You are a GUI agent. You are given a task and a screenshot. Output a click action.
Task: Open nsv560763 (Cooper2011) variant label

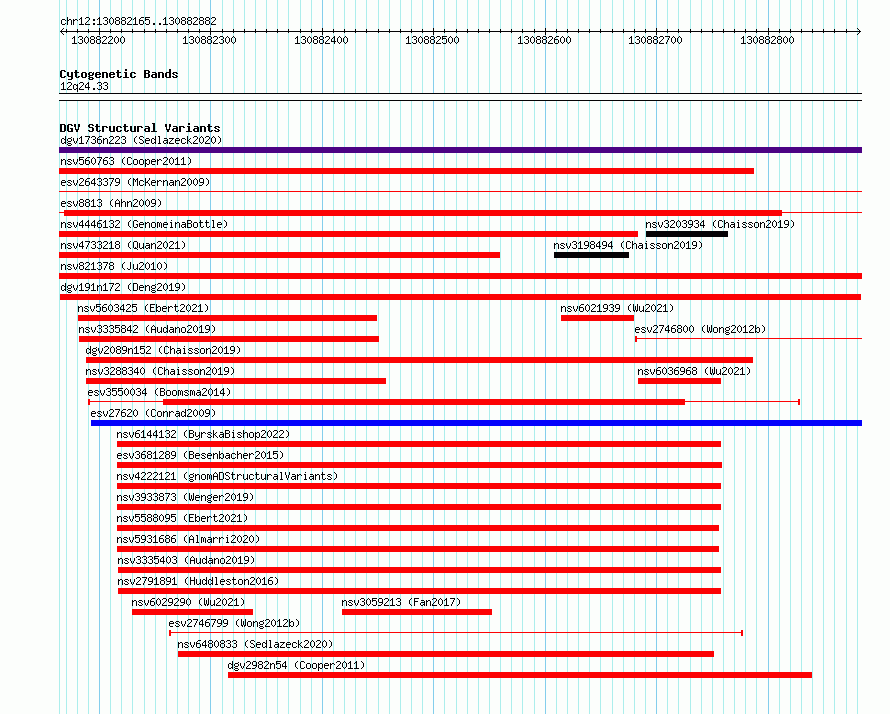126,161
